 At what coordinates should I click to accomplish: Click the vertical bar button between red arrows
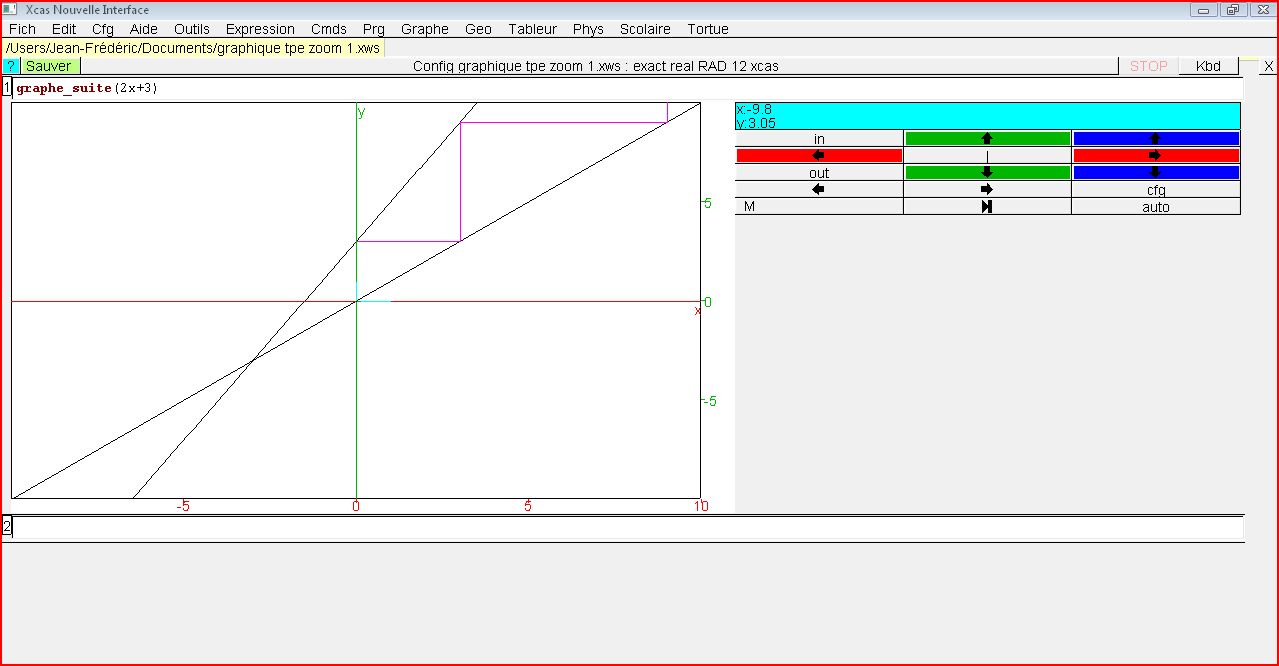click(x=987, y=156)
